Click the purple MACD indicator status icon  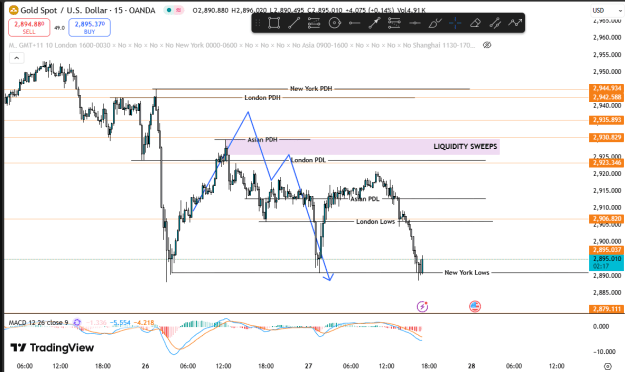click(x=77, y=322)
